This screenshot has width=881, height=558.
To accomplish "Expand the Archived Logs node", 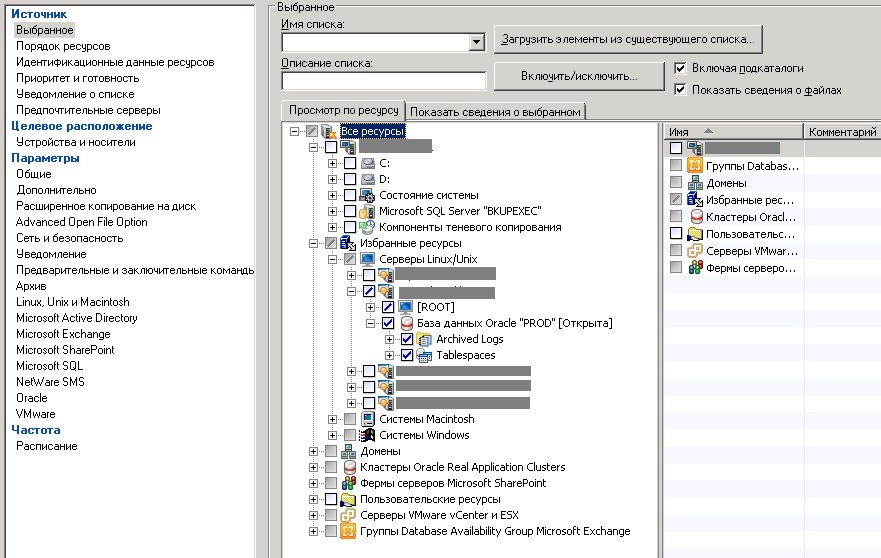I will click(x=389, y=339).
